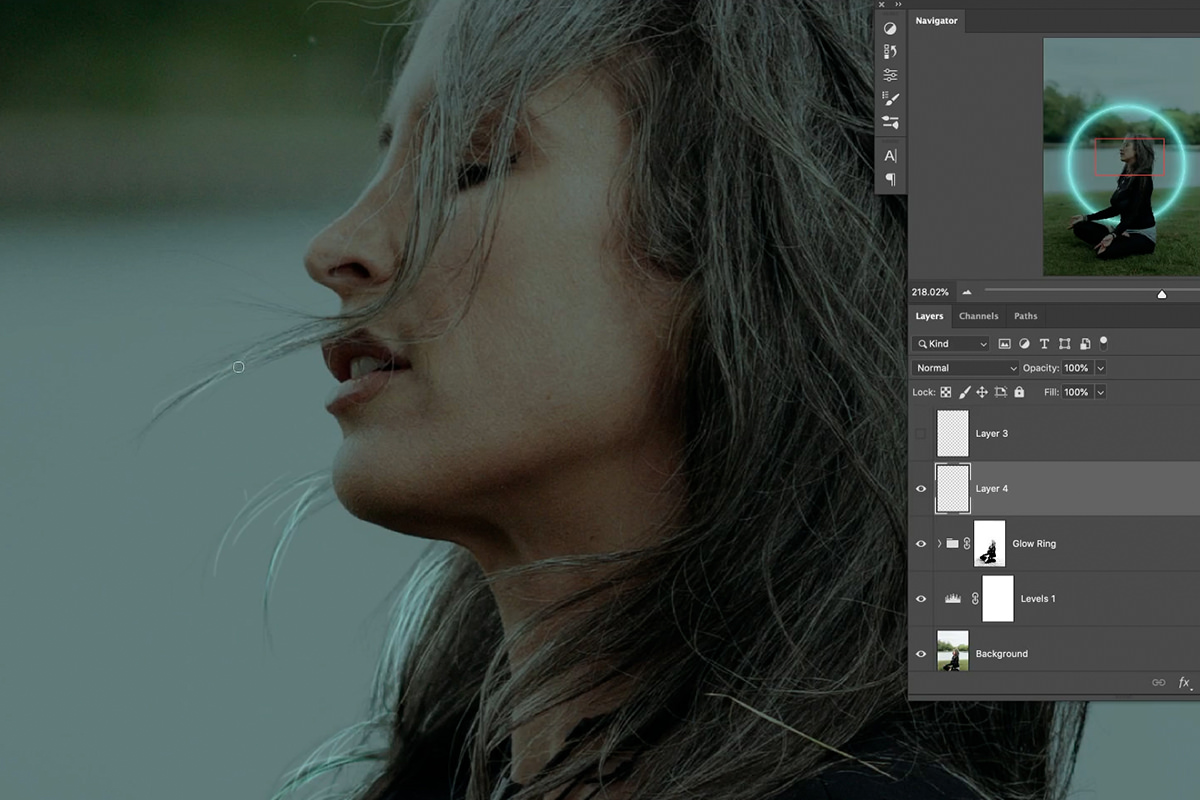Show the hidden Layer 3
Screen dimensions: 1200x800
[x=921, y=433]
